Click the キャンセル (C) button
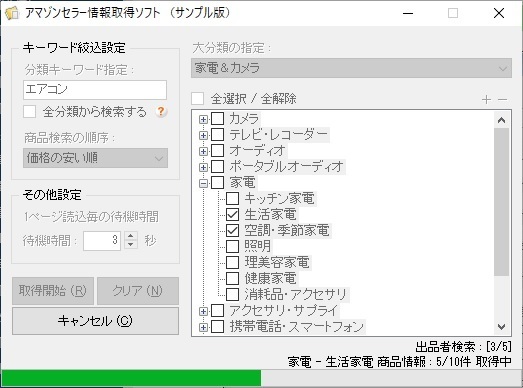 click(x=95, y=321)
